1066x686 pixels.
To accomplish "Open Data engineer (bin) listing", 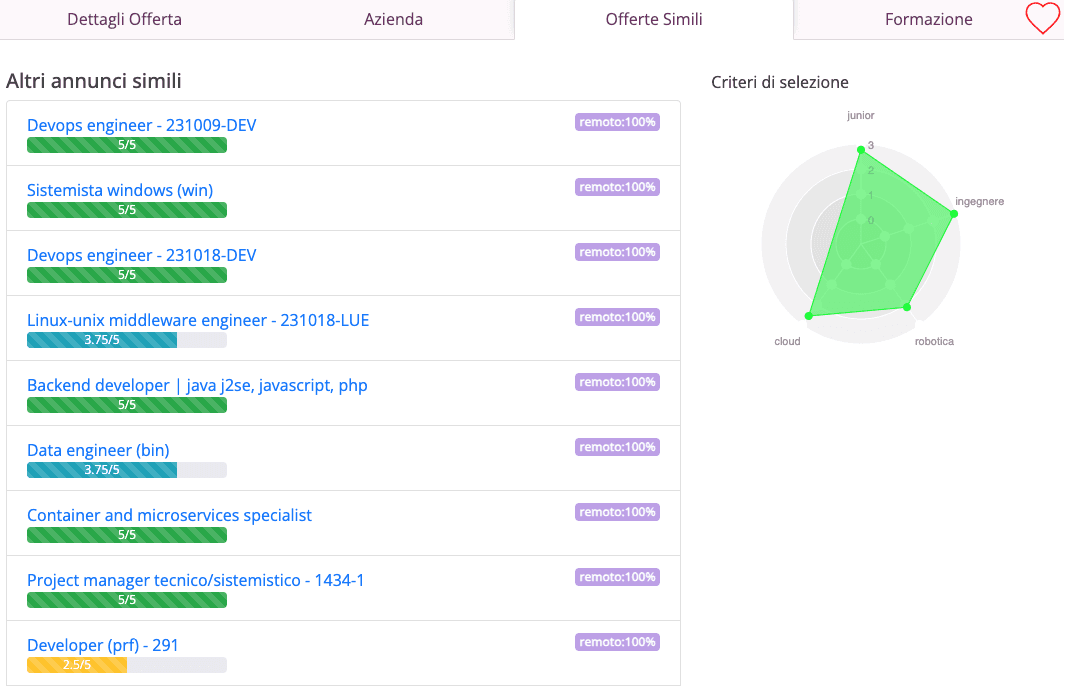I will click(x=98, y=450).
